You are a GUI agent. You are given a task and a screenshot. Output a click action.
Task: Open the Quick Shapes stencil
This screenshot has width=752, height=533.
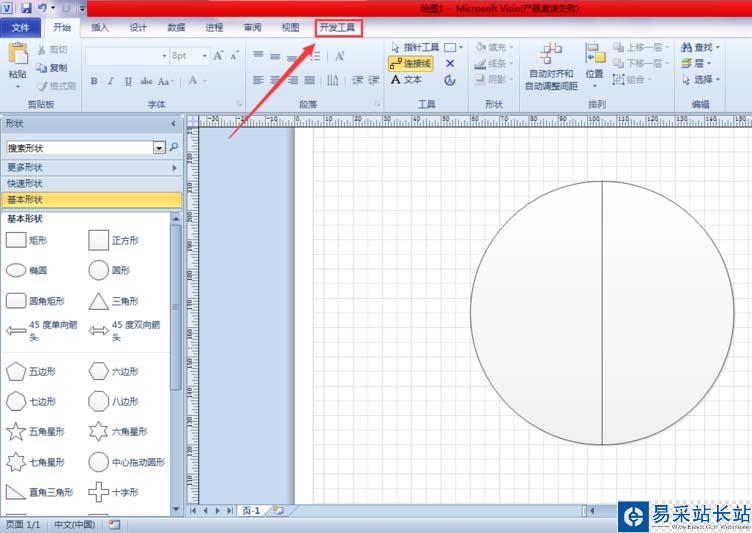[92, 183]
